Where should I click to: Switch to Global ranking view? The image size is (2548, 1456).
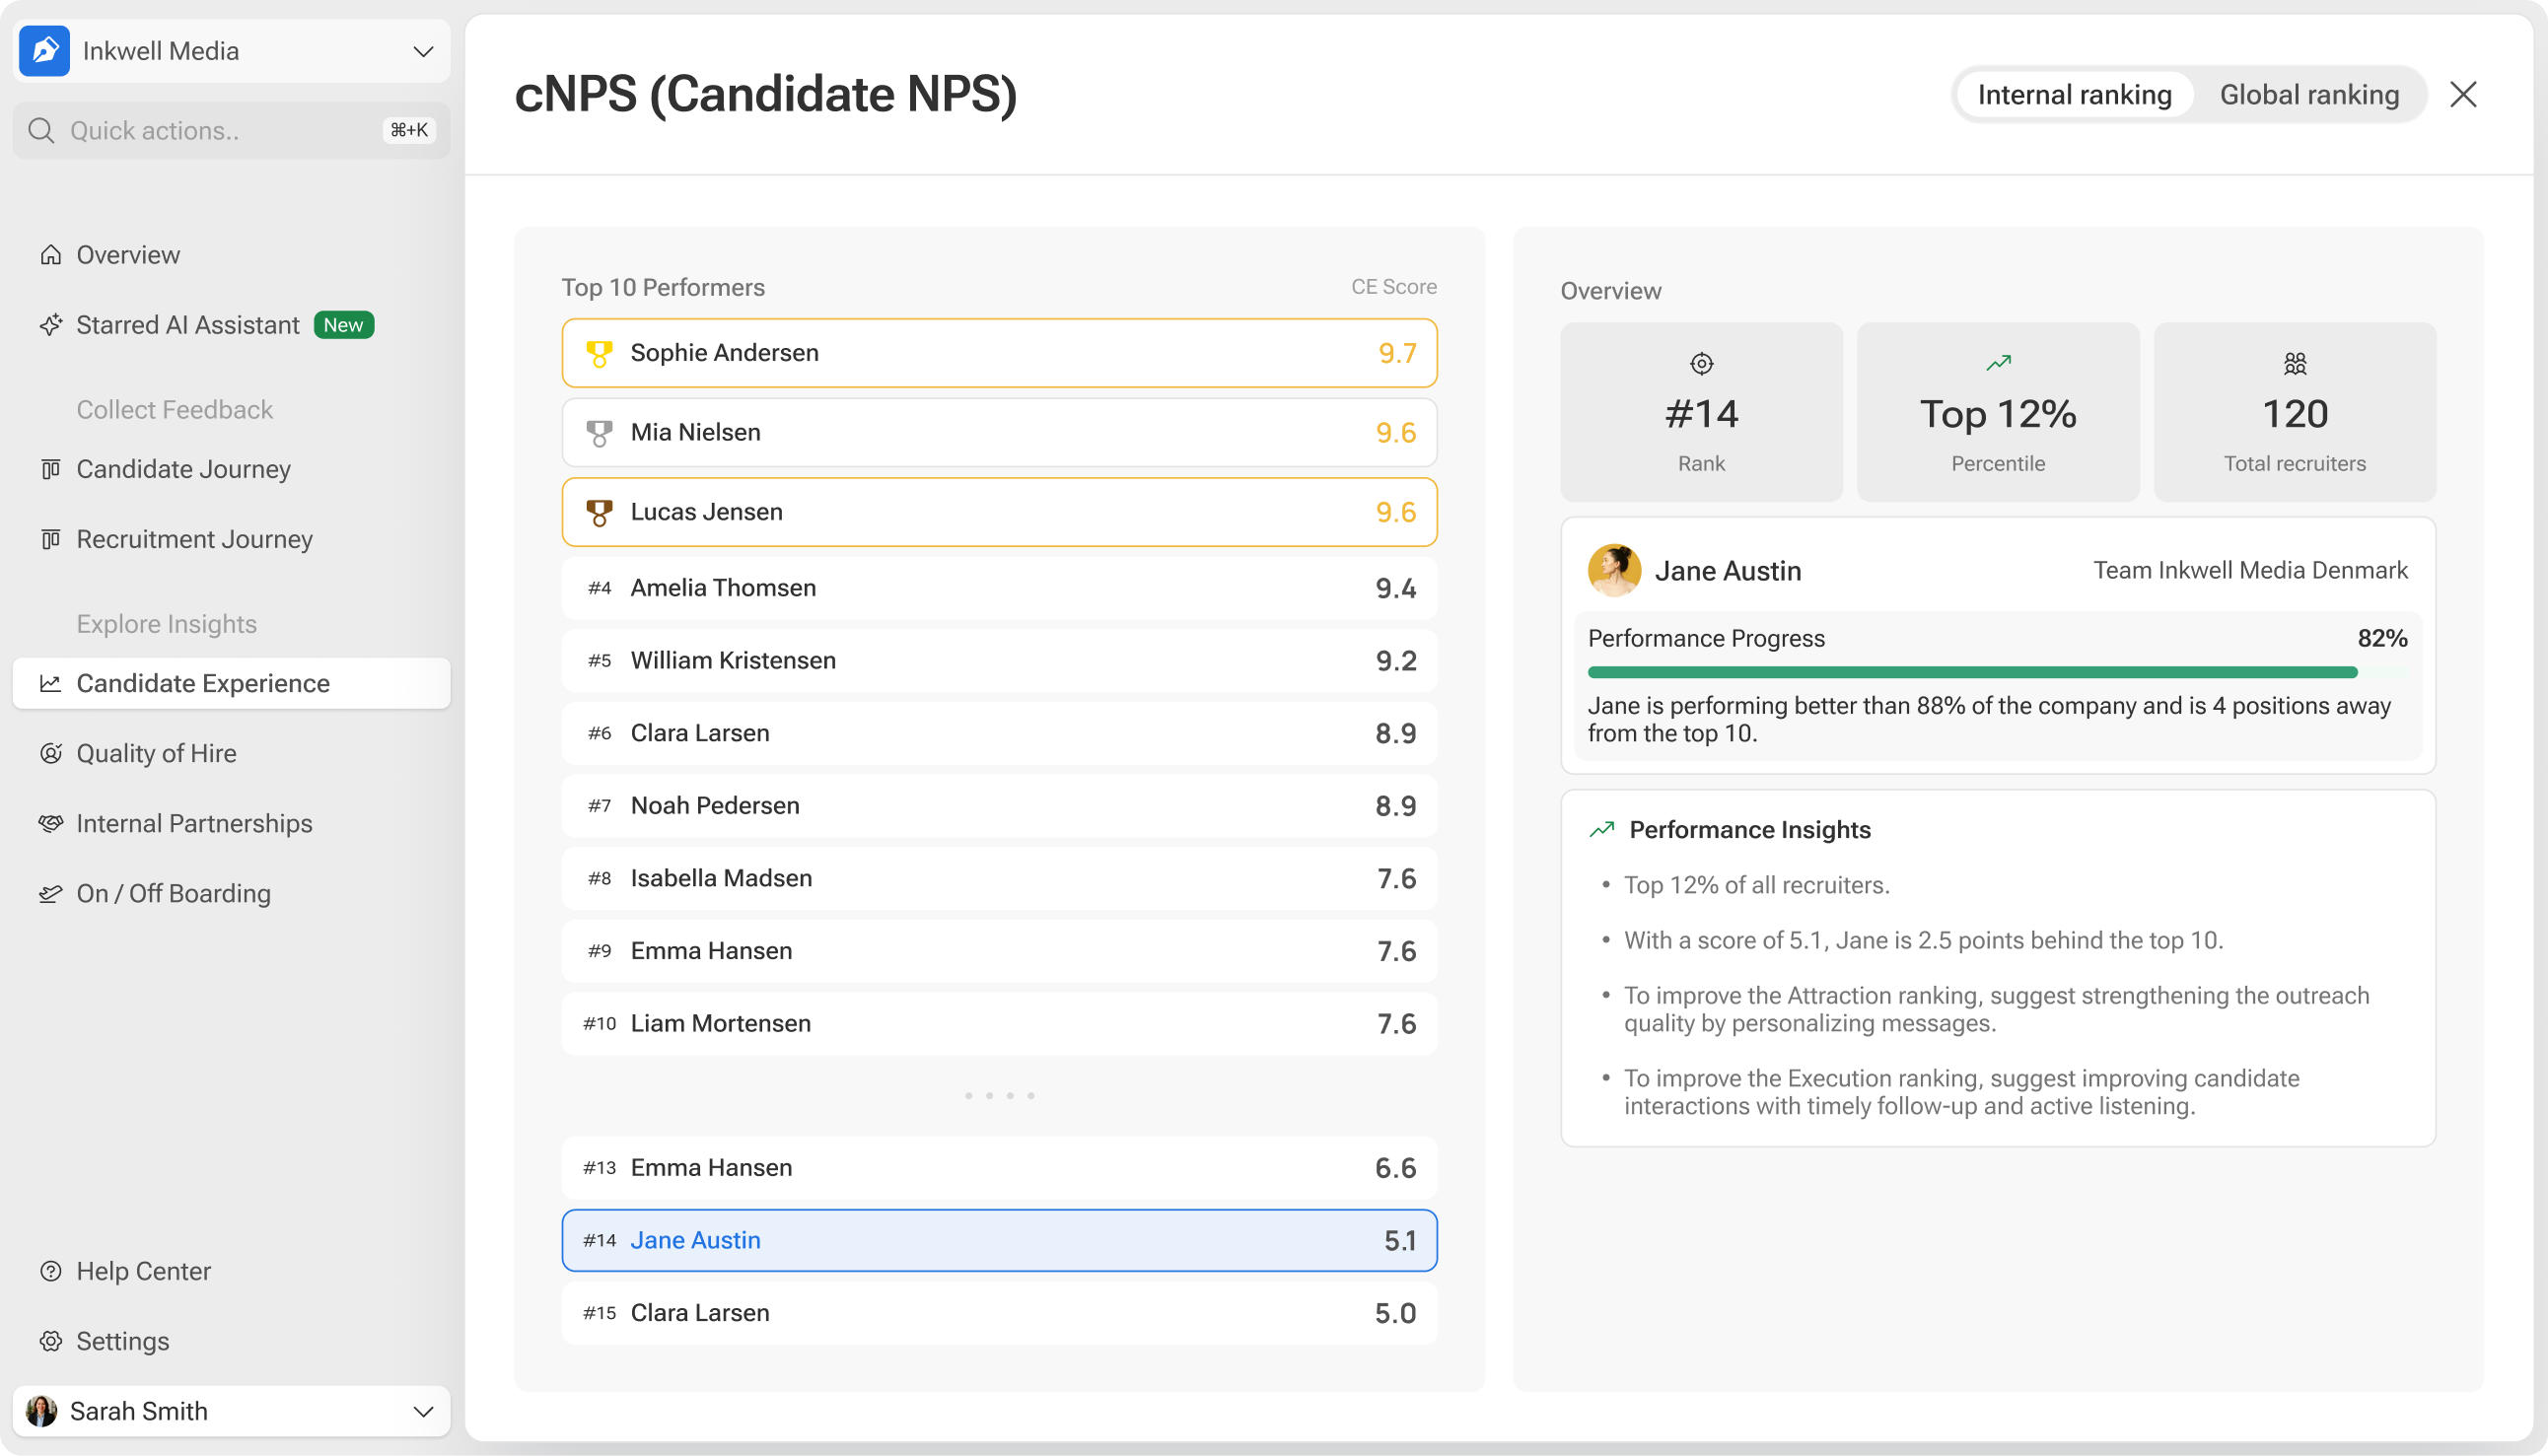click(2308, 95)
